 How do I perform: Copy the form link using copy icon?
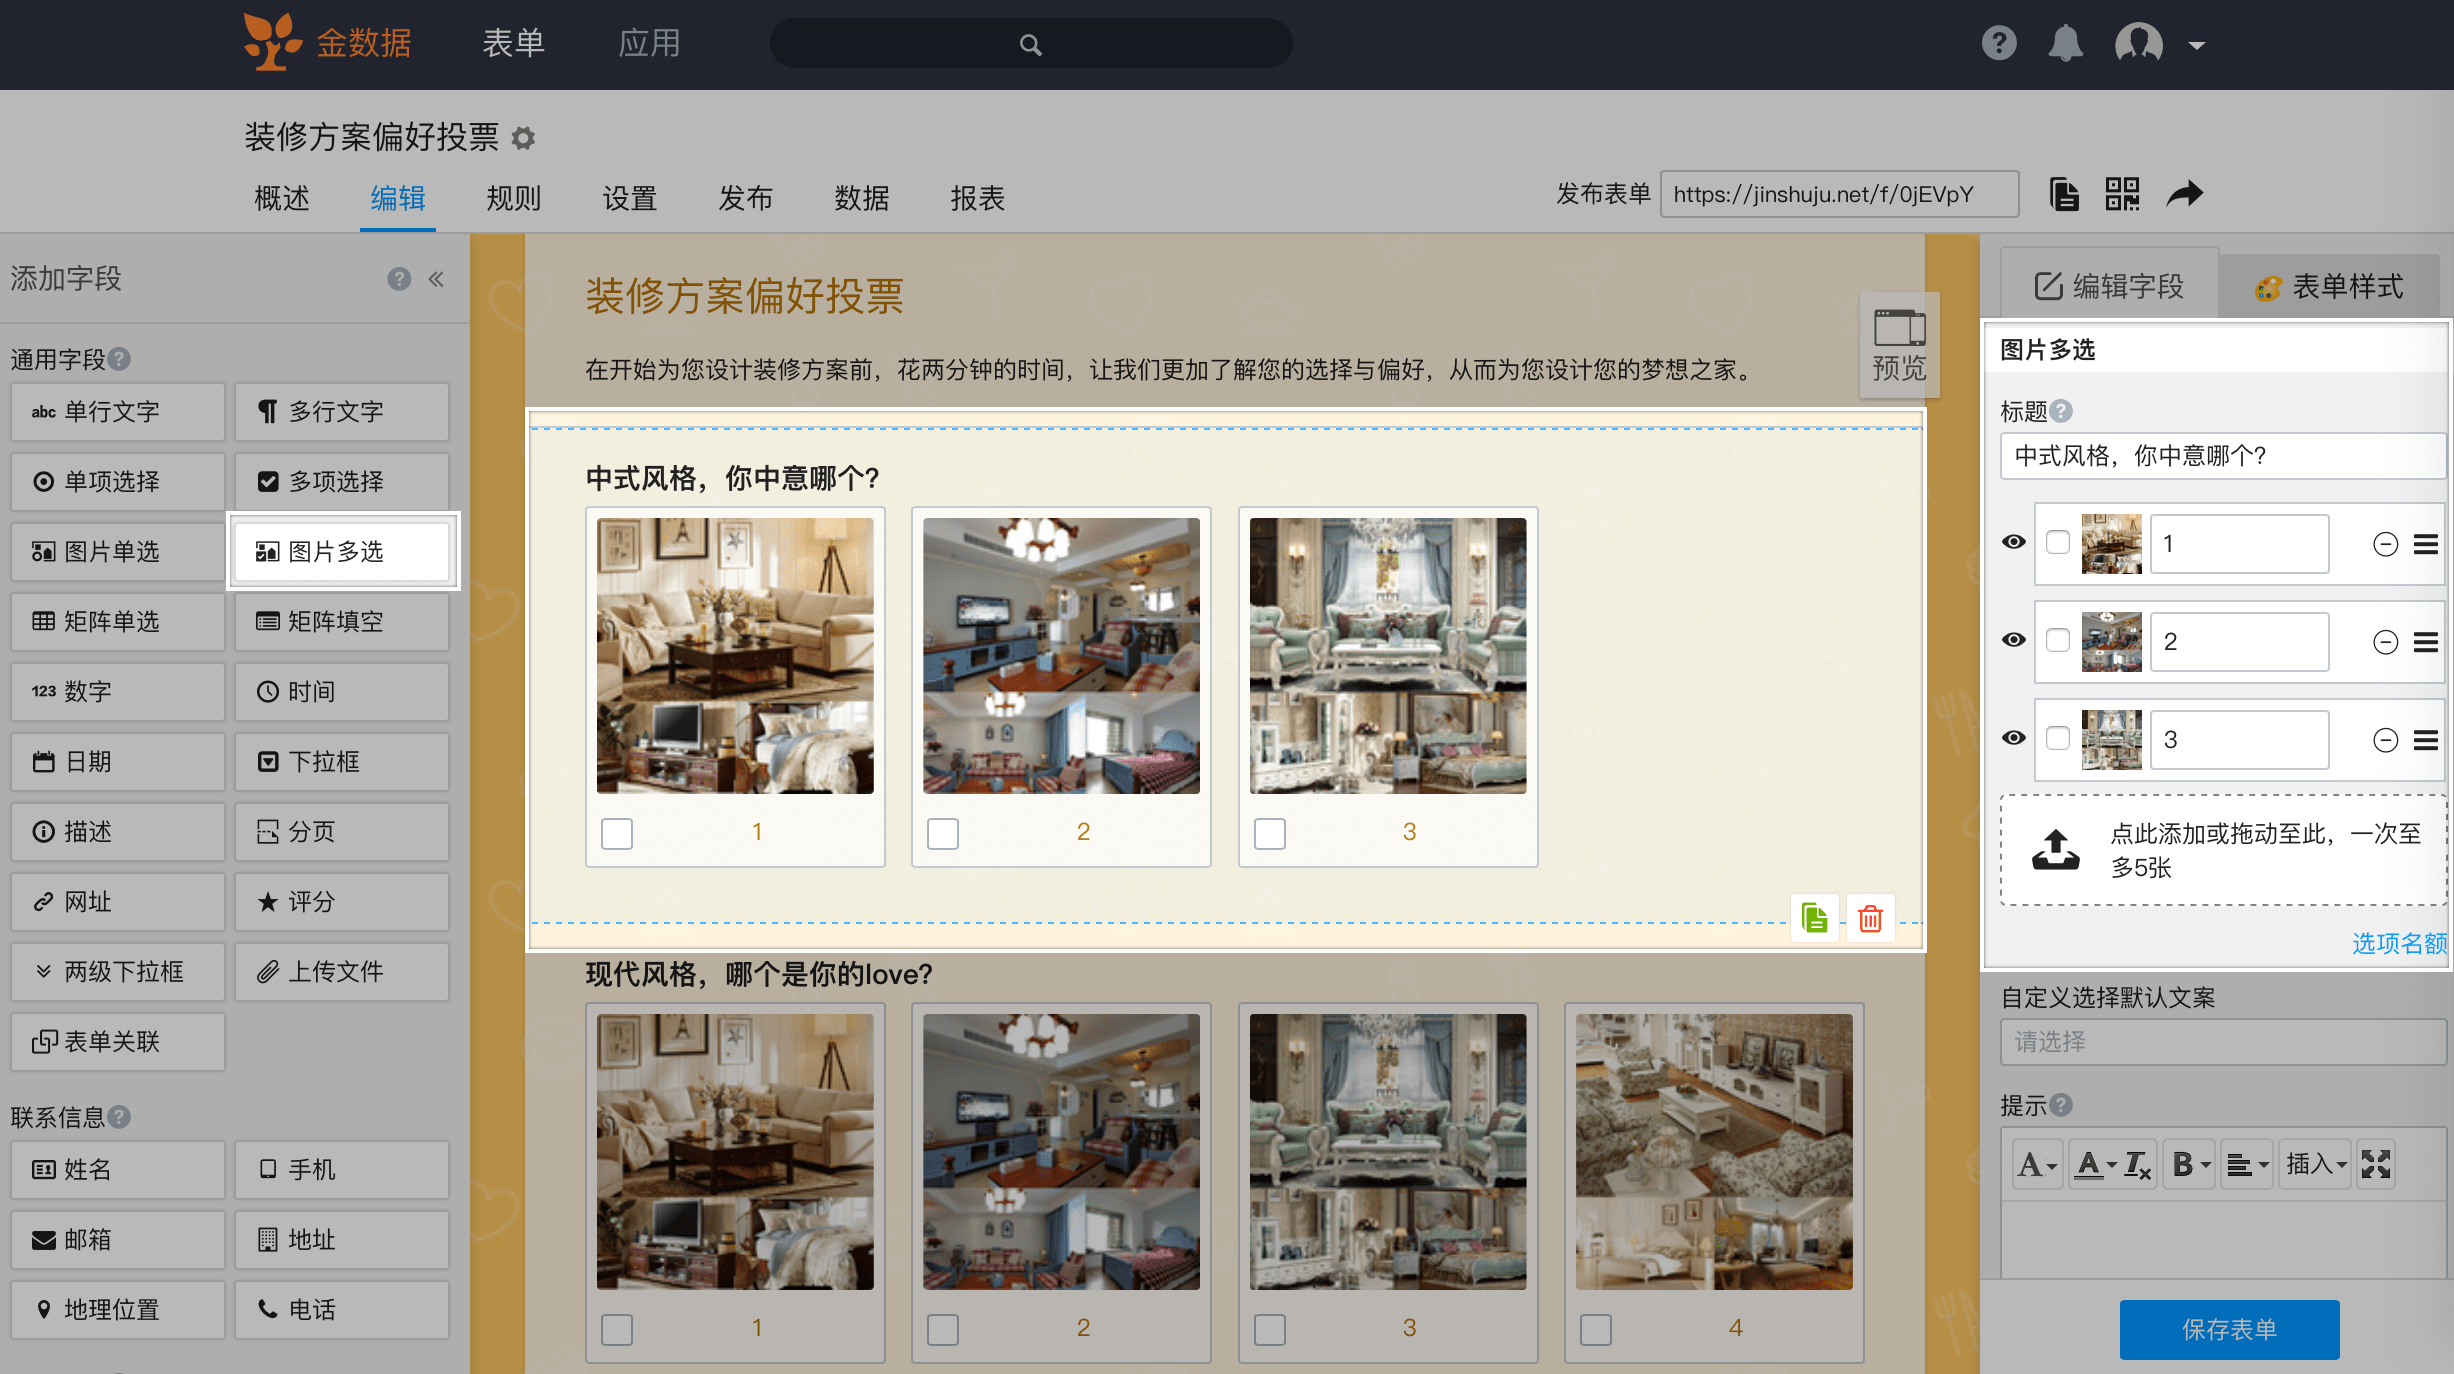coord(2064,194)
